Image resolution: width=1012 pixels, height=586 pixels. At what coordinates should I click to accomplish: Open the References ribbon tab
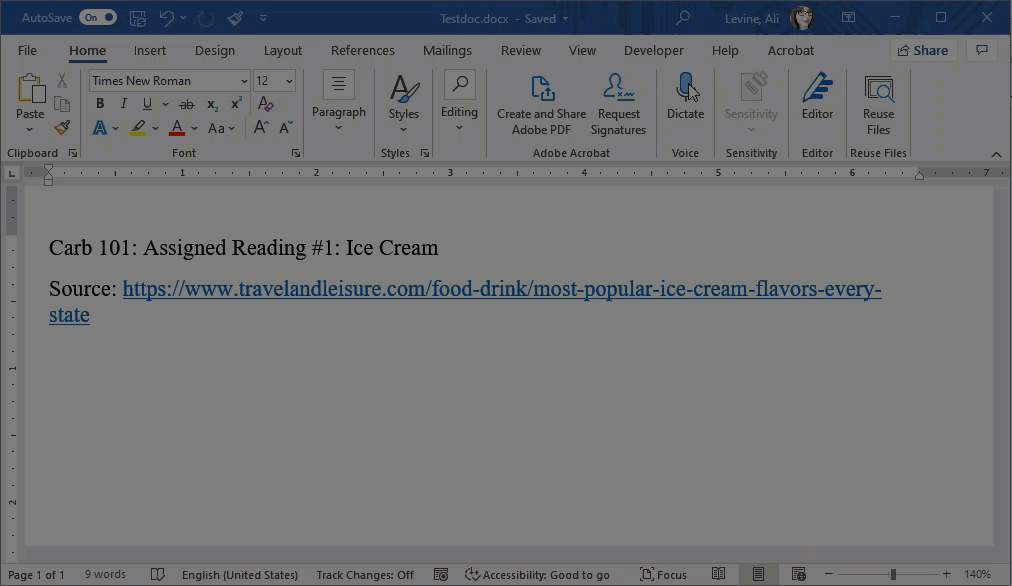pyautogui.click(x=362, y=50)
